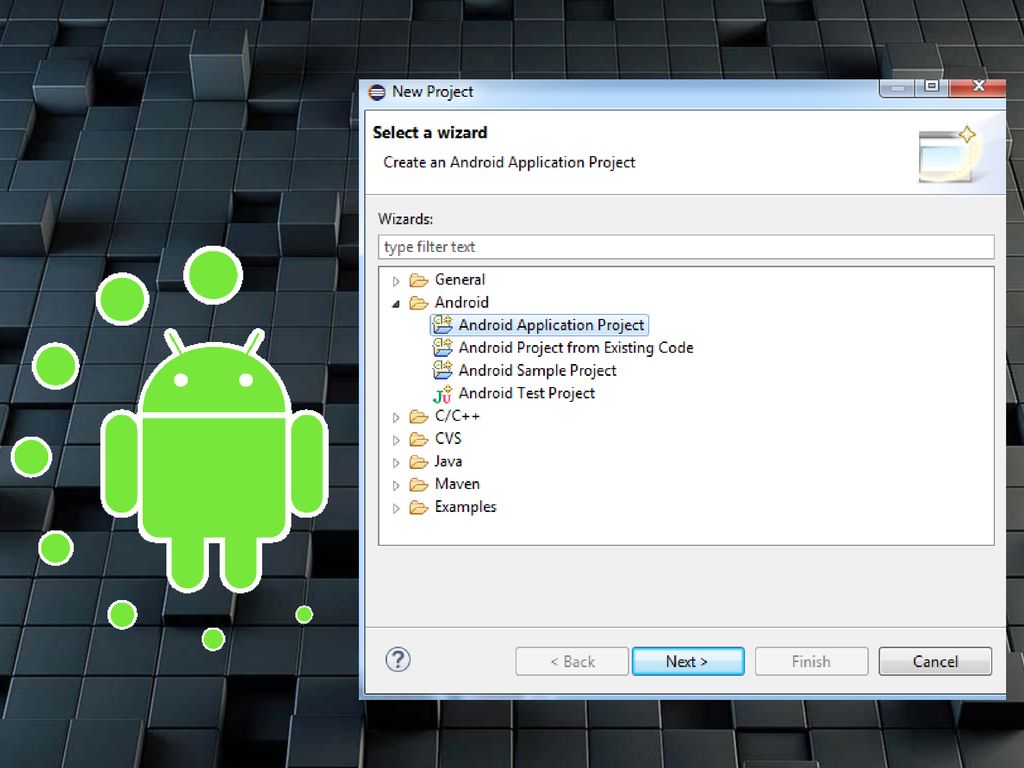This screenshot has width=1024, height=768.
Task: Select the "CVS" tree label
Action: click(x=448, y=439)
